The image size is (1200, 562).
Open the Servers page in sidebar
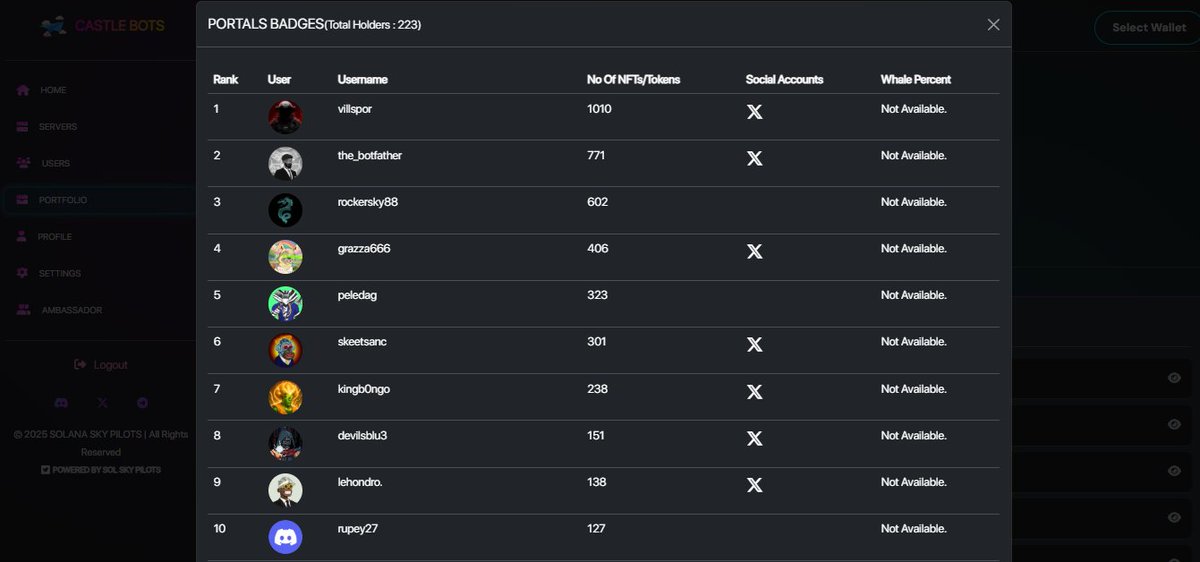pos(57,127)
